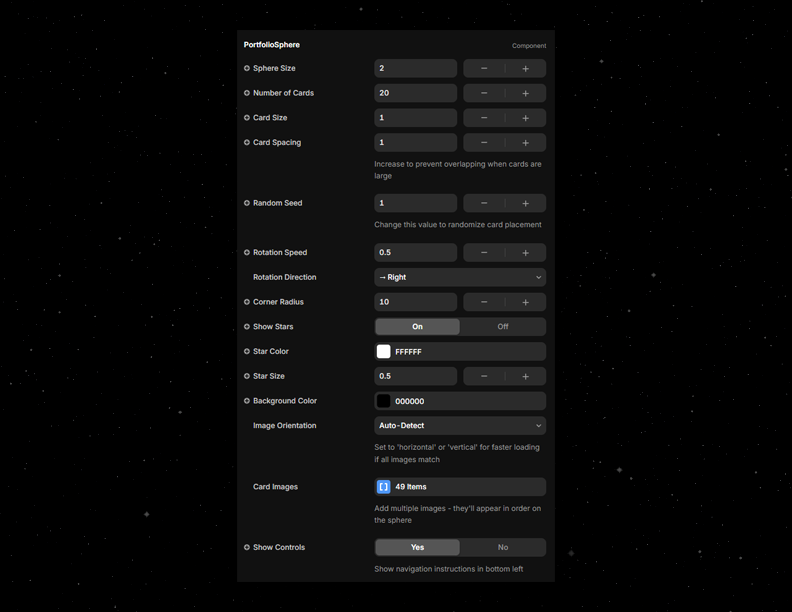Screen dimensions: 792x612
Task: Click the Component label in the header
Action: click(529, 46)
